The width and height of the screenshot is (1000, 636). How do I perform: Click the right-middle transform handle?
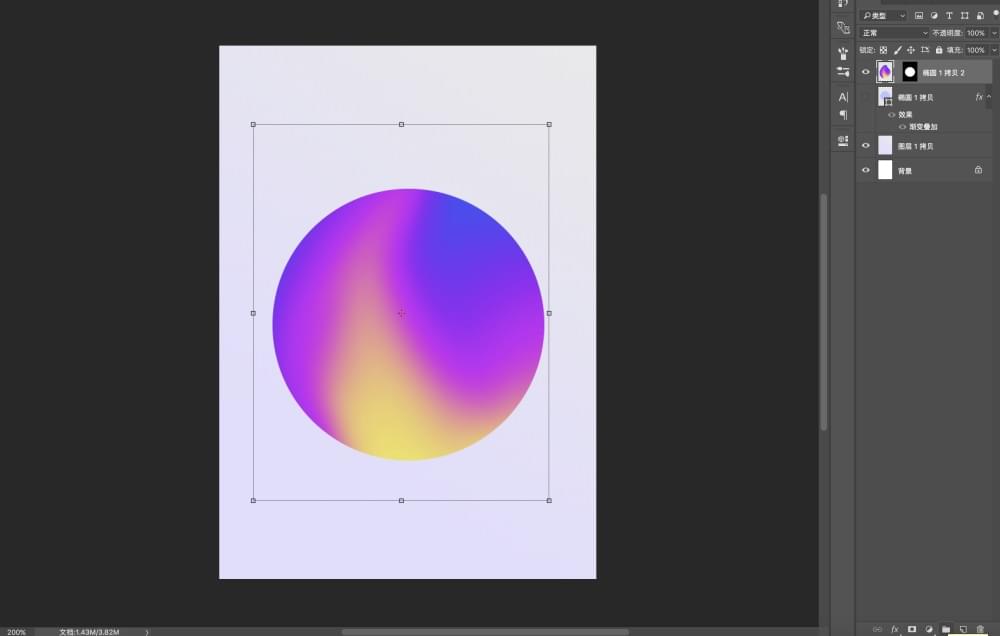549,313
